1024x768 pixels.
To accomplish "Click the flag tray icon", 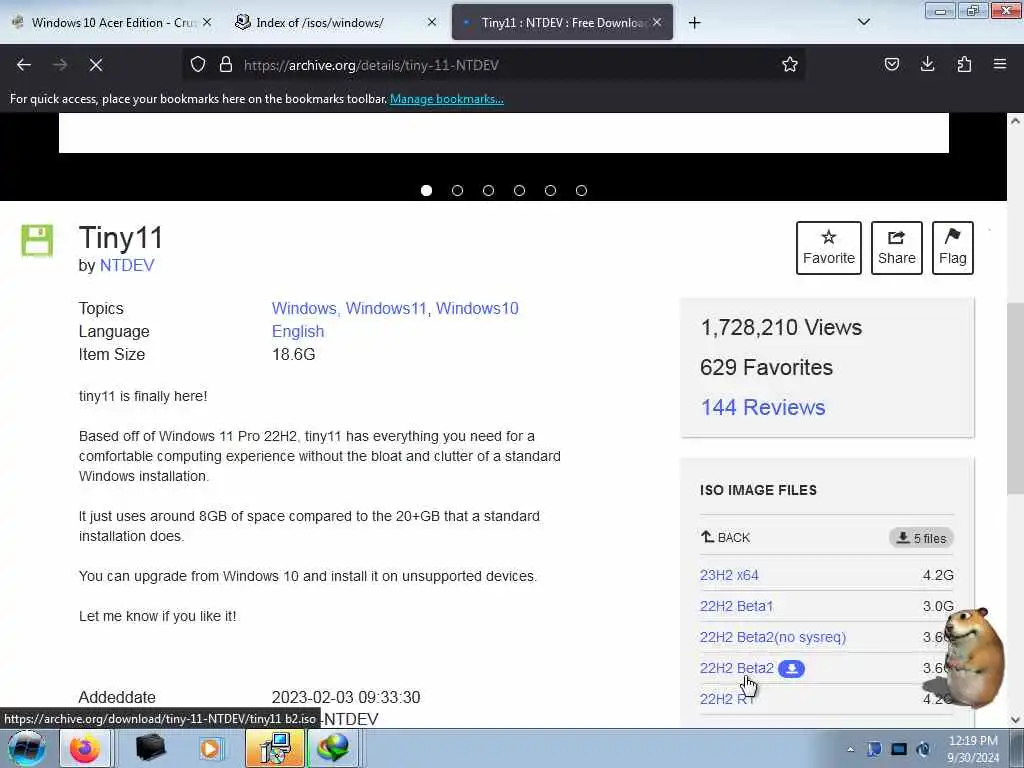I will coord(874,749).
